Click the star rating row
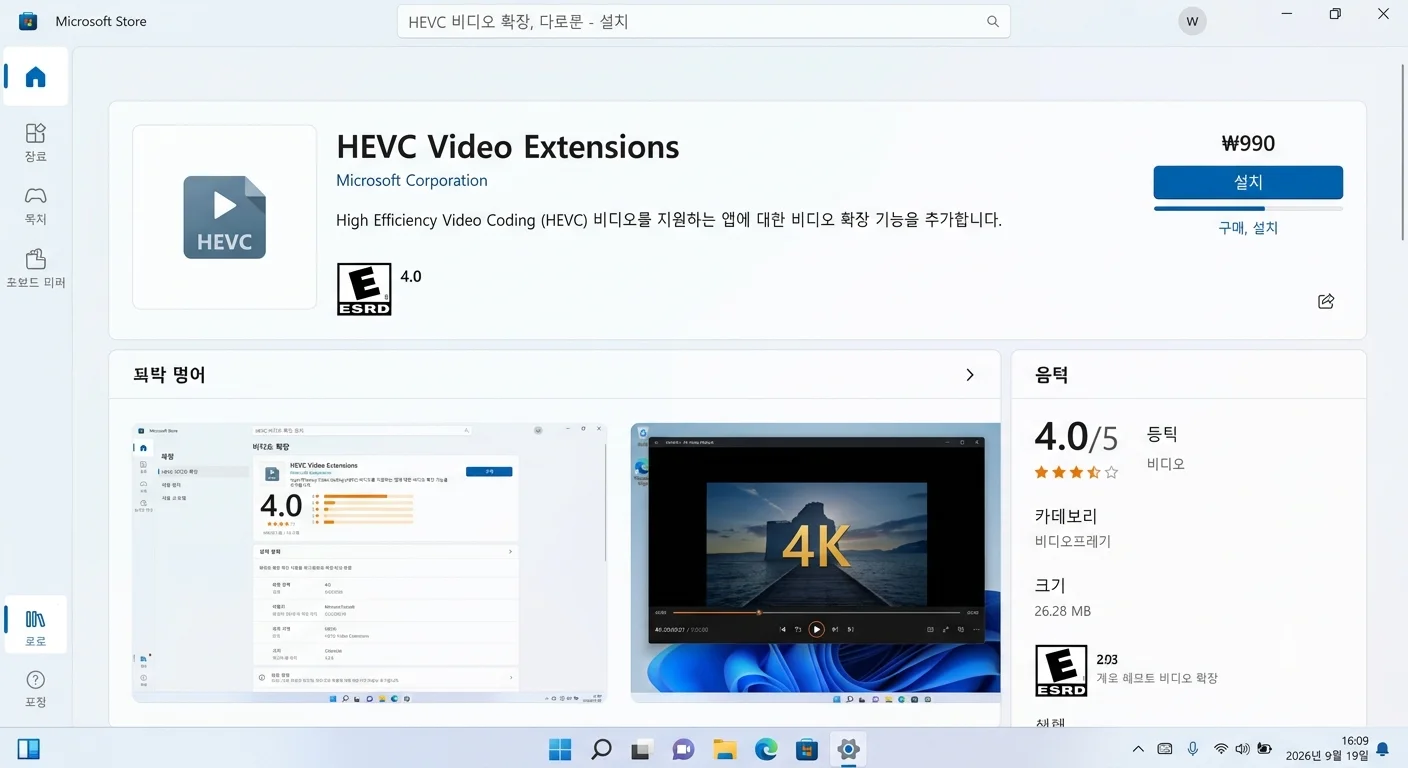The image size is (1408, 768). pos(1076,472)
